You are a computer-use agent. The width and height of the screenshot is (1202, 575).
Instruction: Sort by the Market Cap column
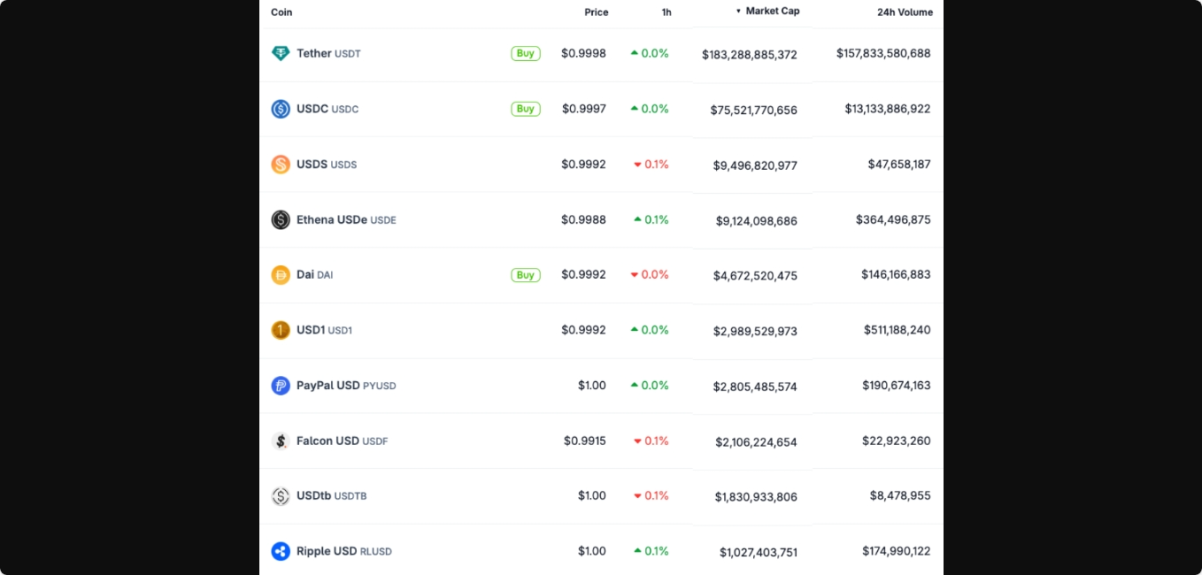pyautogui.click(x=772, y=11)
